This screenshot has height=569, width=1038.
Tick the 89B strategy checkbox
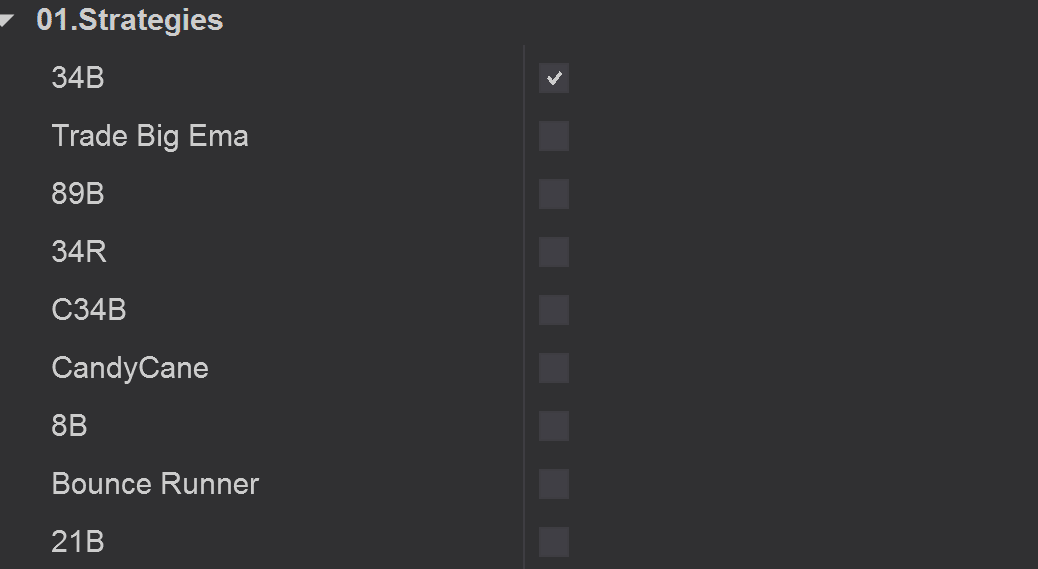tap(554, 194)
